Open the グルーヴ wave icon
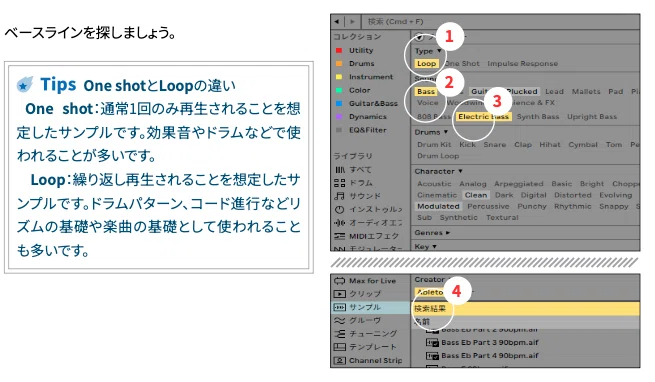The height and width of the screenshot is (382, 655). coord(340,321)
